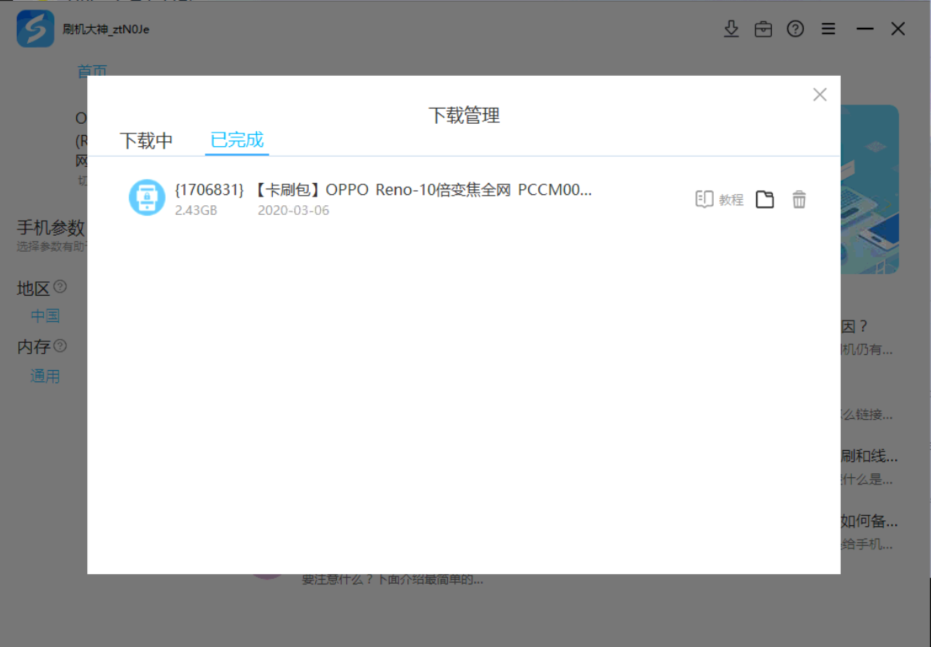Click the 2020-03-06 download date
This screenshot has height=647, width=931.
point(293,210)
